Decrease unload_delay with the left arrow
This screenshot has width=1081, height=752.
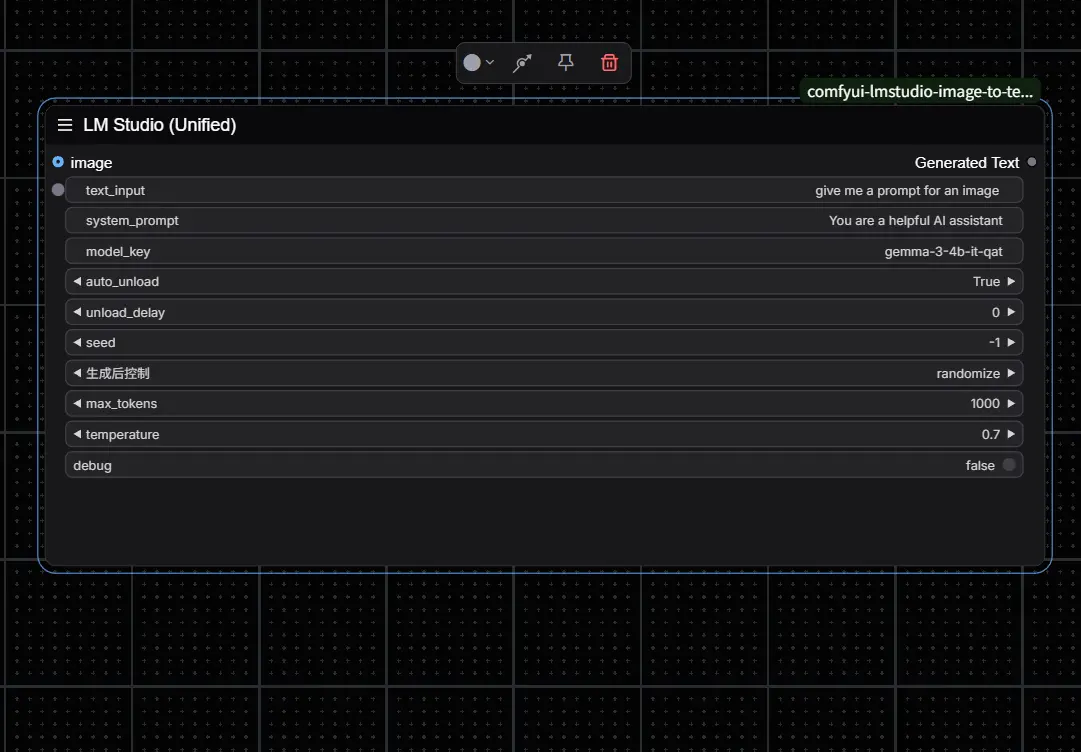77,312
